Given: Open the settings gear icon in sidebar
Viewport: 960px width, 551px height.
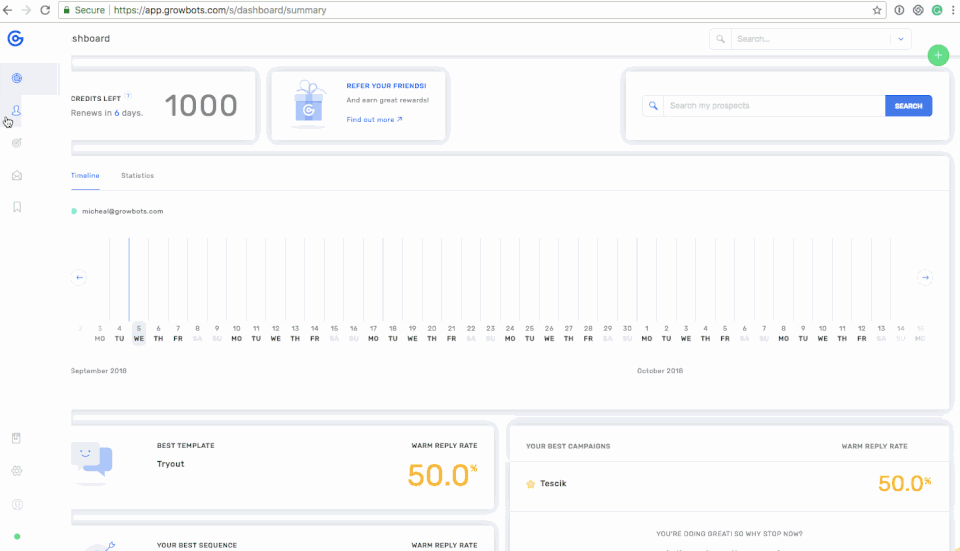Looking at the screenshot, I should (x=17, y=471).
